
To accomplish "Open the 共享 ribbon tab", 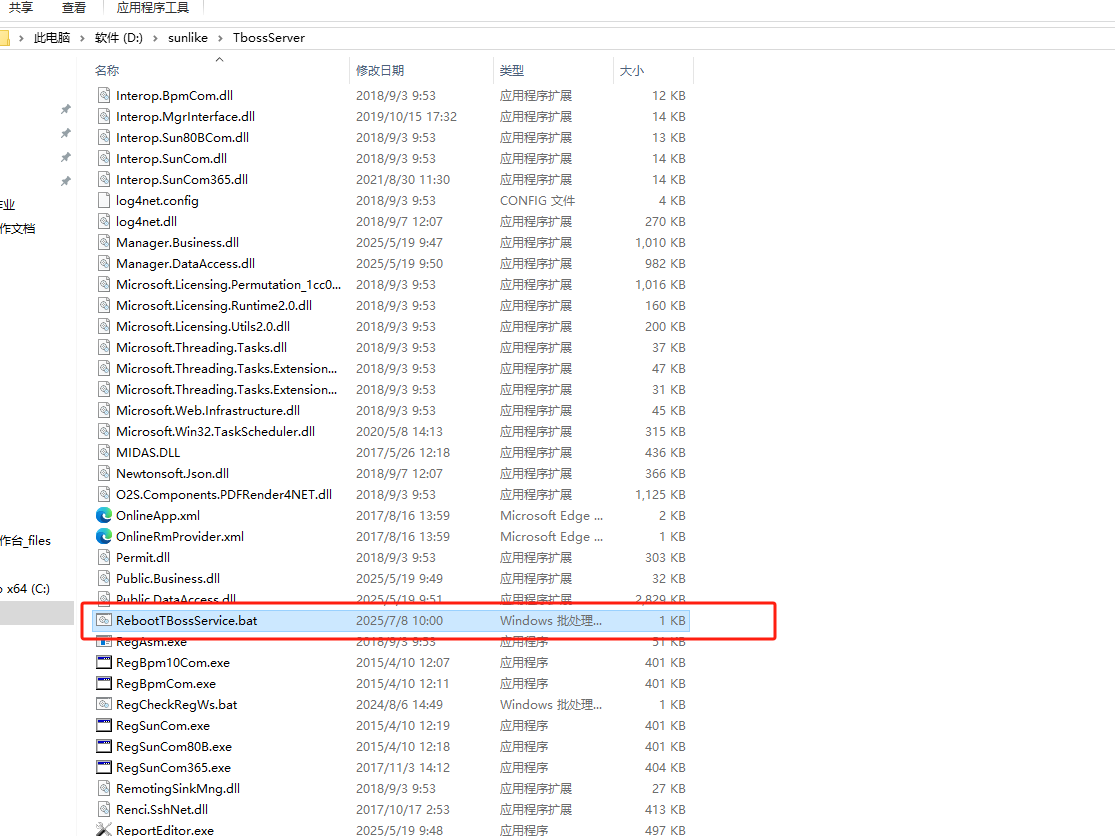I will click(x=21, y=8).
